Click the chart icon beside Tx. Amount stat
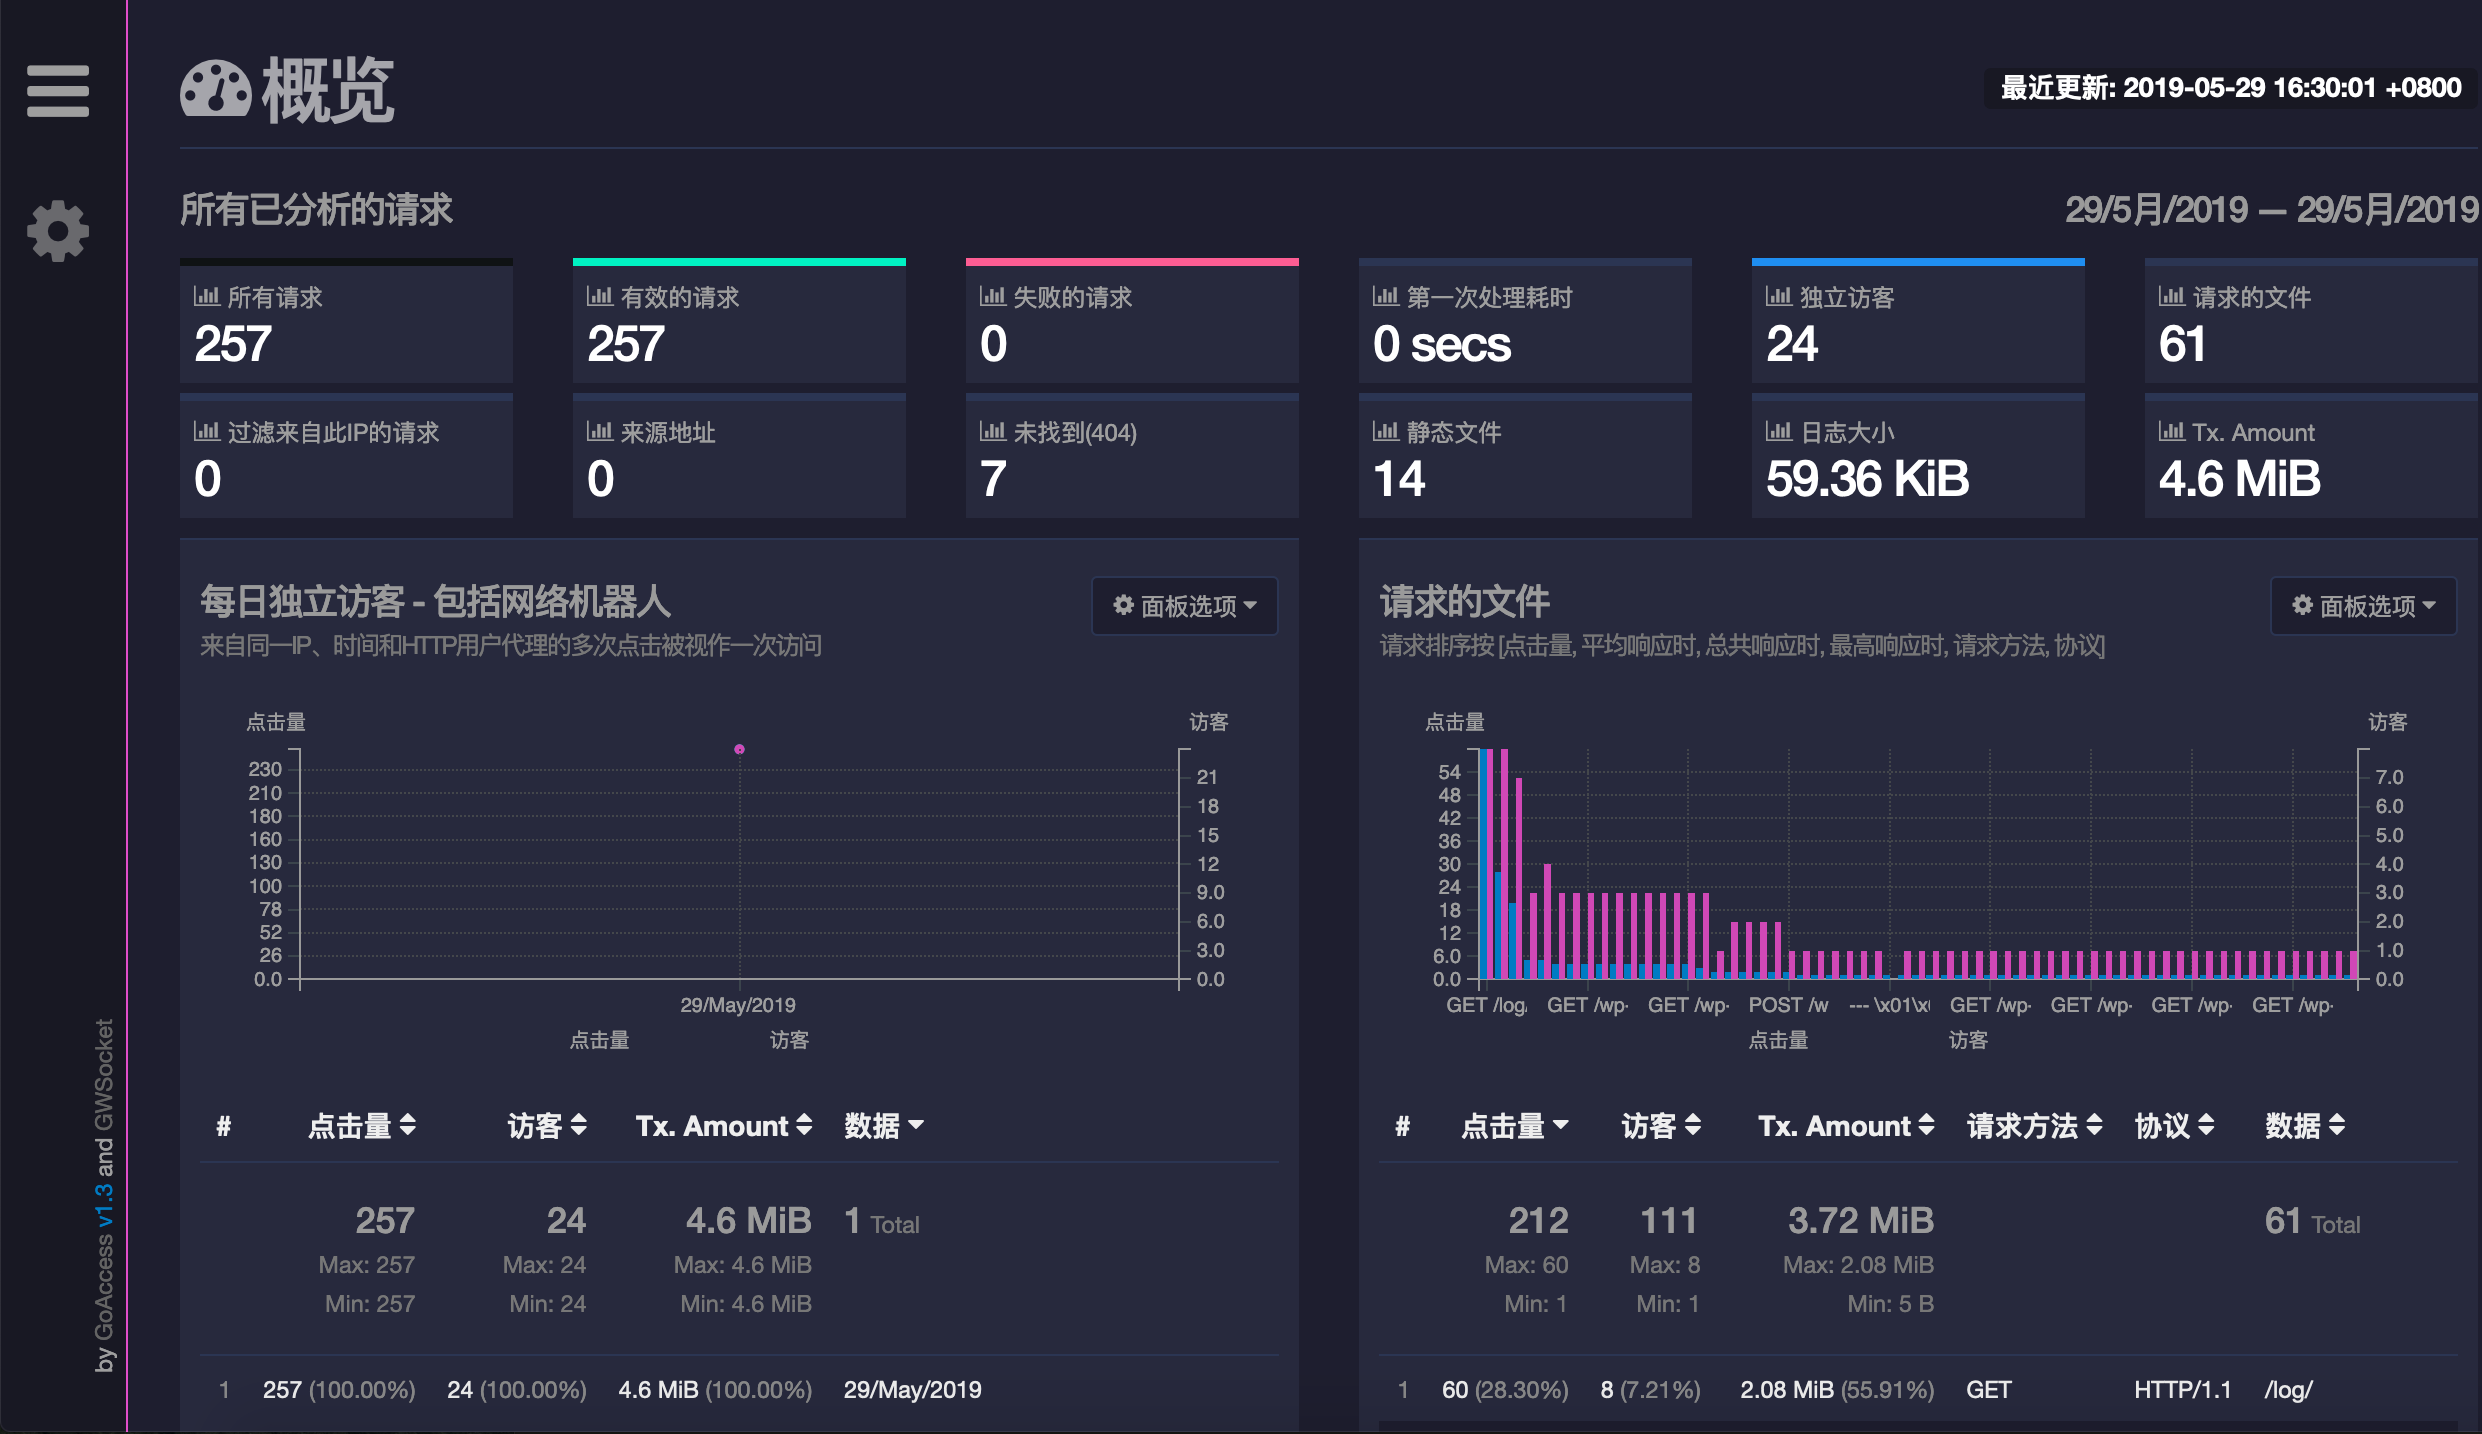2482x1434 pixels. coord(2171,431)
